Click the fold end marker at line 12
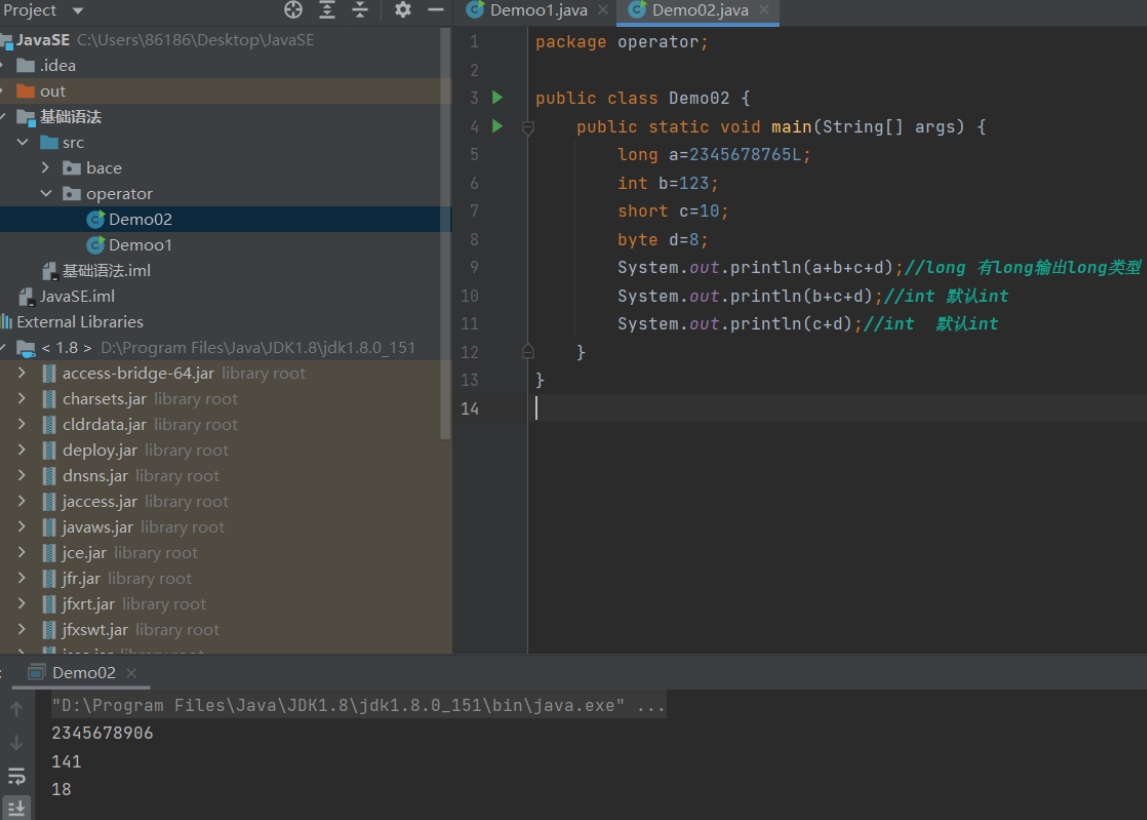This screenshot has width=1147, height=820. (527, 352)
